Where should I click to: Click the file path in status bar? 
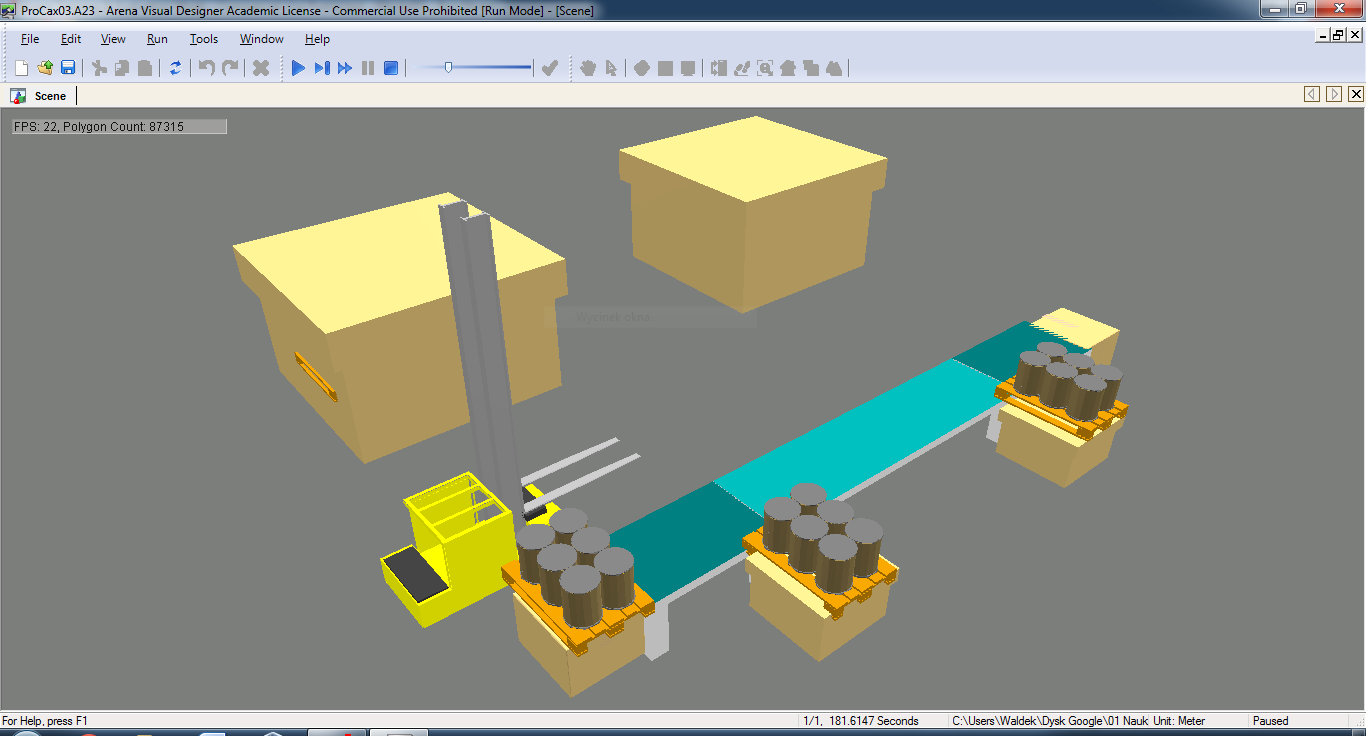pos(1049,721)
